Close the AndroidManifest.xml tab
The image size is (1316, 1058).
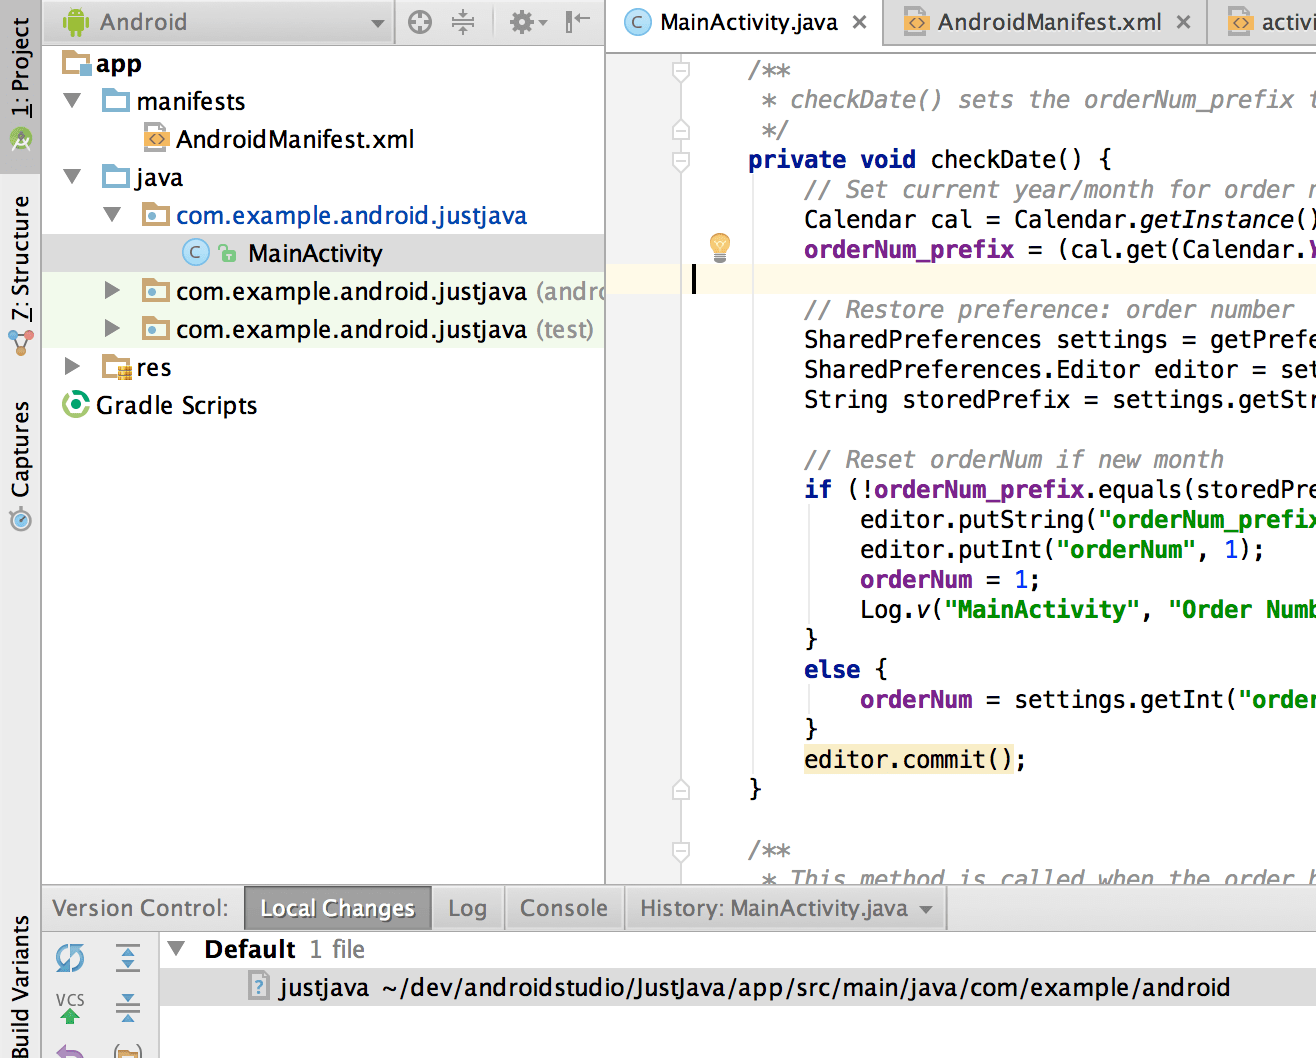[1183, 22]
